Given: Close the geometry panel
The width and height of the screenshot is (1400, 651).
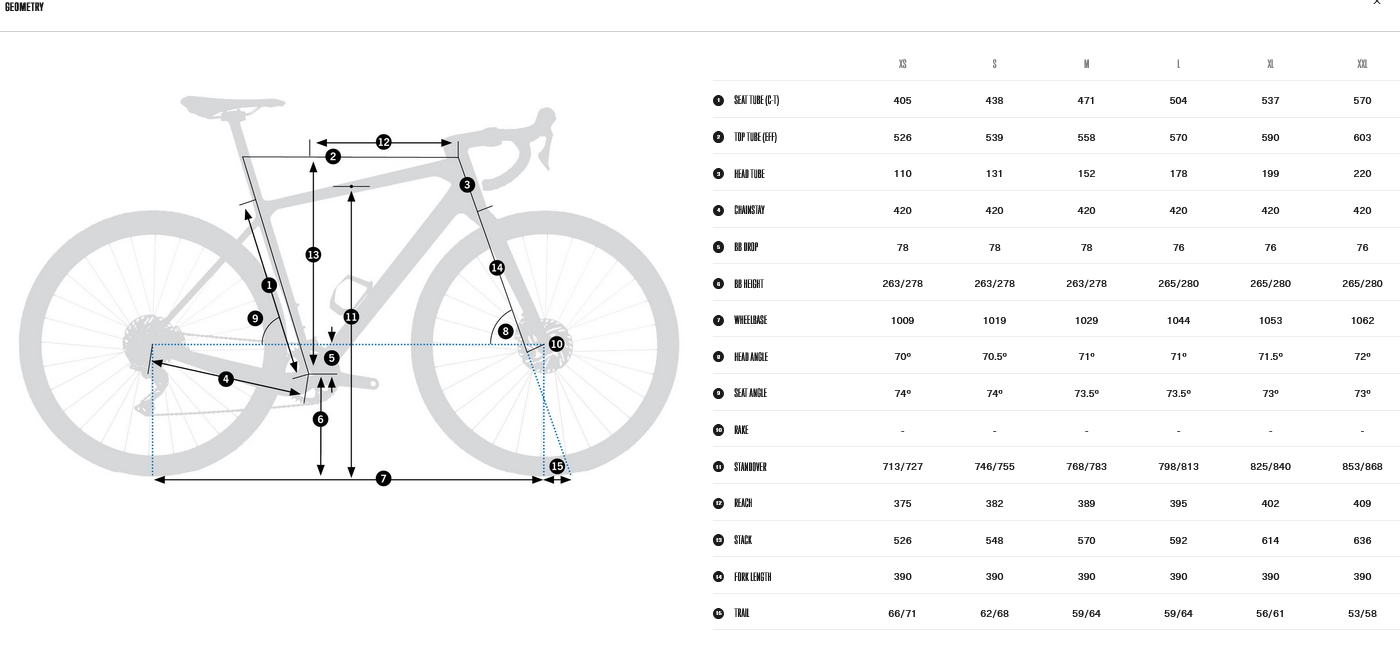Looking at the screenshot, I should click(1377, 3).
